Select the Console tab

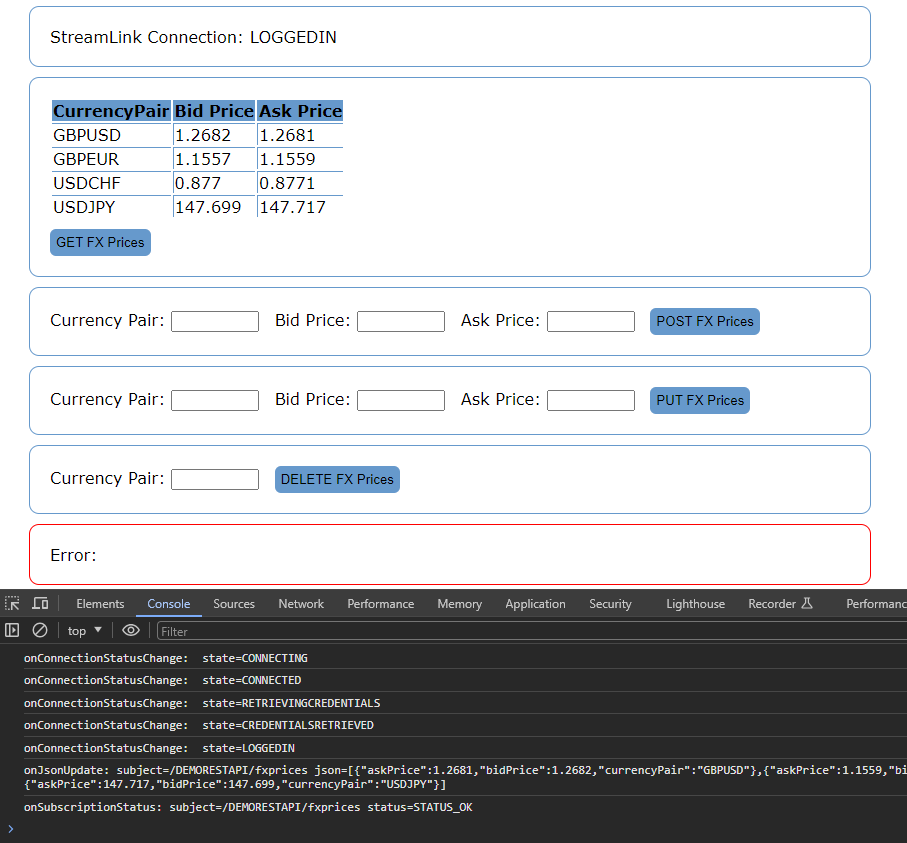(168, 603)
